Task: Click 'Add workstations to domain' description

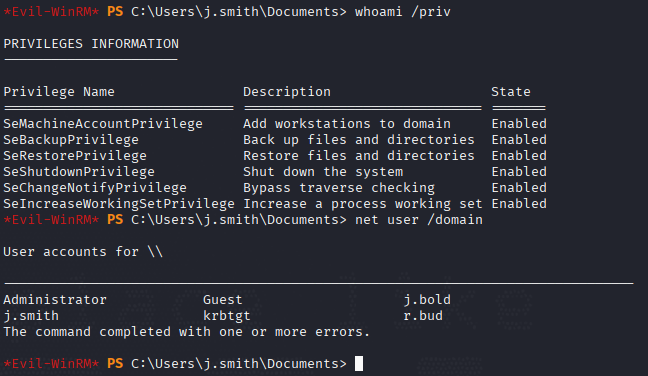Action: pyautogui.click(x=347, y=124)
